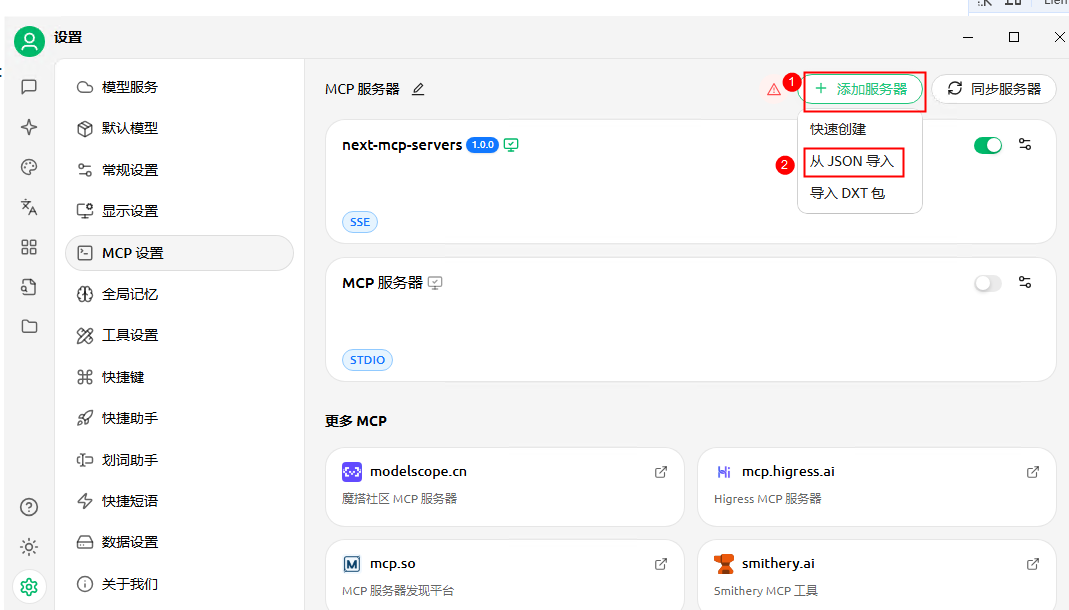Click the gray monitor icon beside MCP 服务器 card
Viewport: 1069px width, 610px height.
coord(435,283)
